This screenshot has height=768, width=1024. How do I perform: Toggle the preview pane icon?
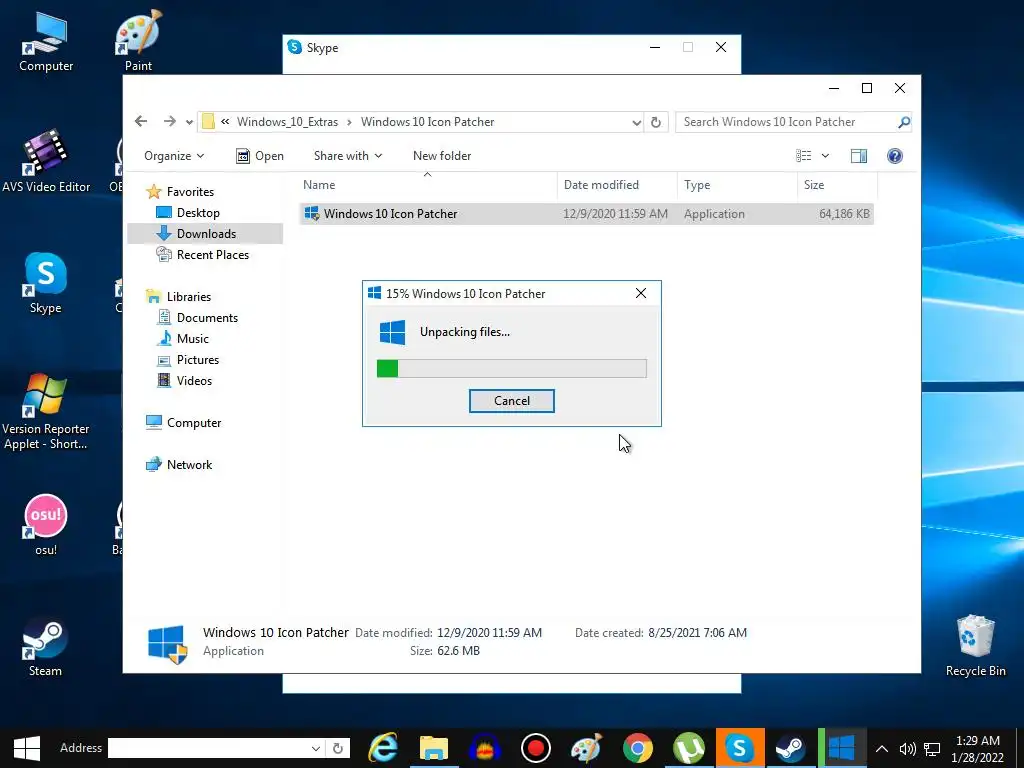[x=859, y=155]
